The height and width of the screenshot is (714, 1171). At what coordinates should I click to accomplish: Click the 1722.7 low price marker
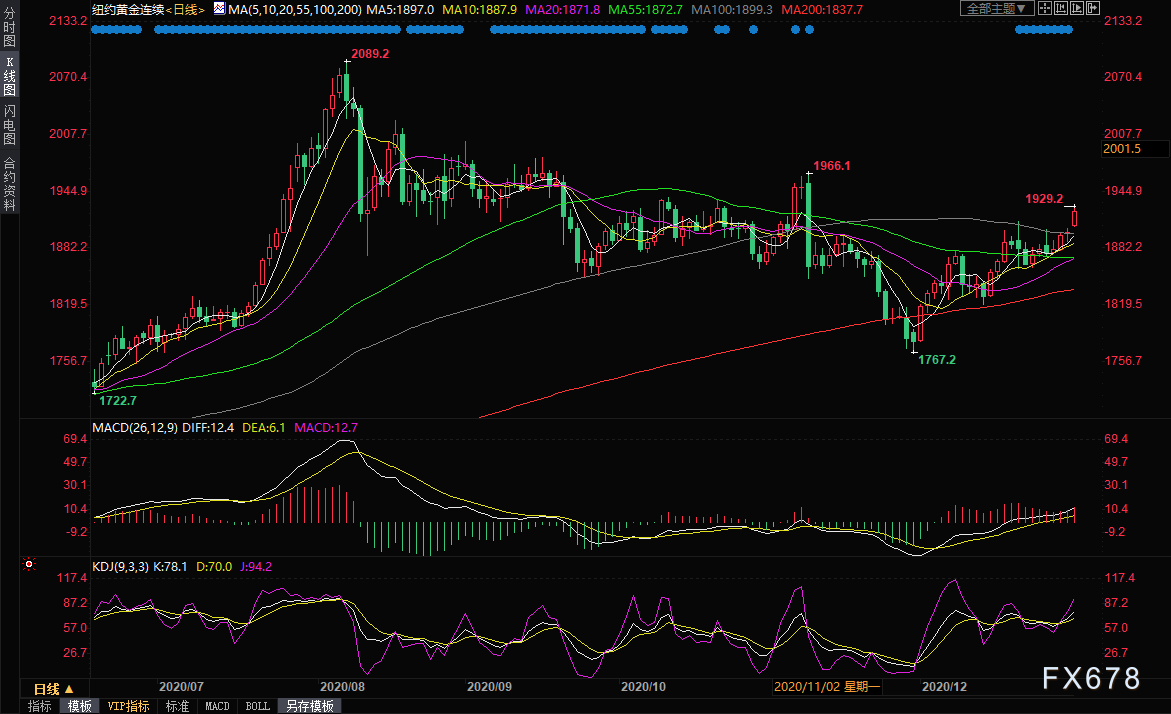click(x=118, y=401)
